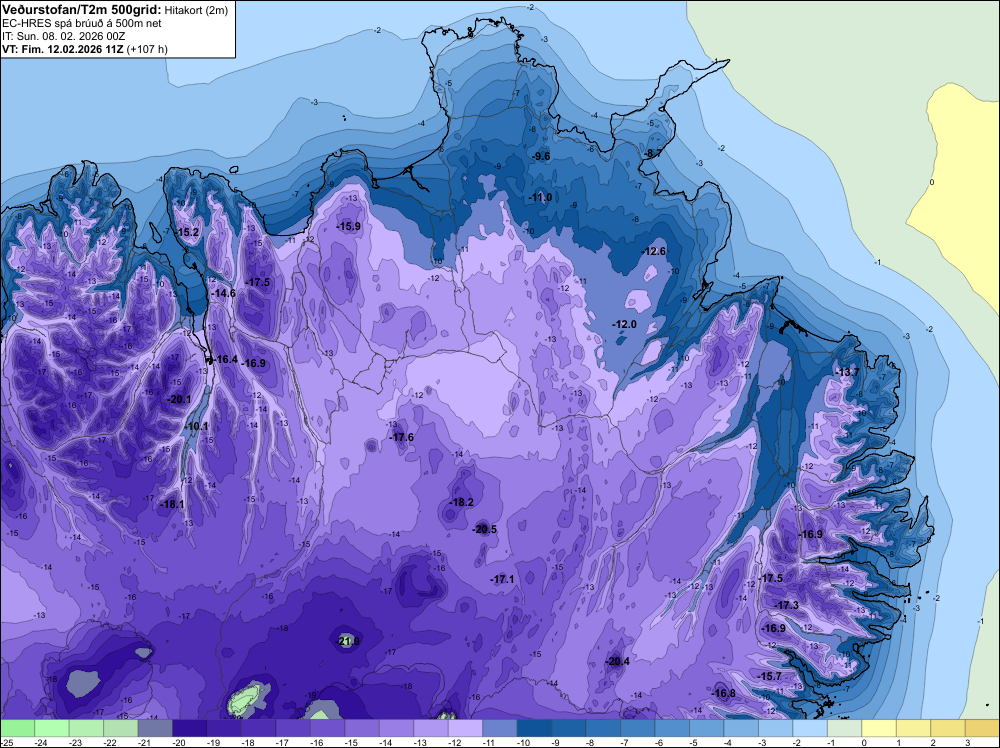Image resolution: width=1000 pixels, height=748 pixels.
Task: Select the -18.2 temperature label
Action: coord(461,502)
